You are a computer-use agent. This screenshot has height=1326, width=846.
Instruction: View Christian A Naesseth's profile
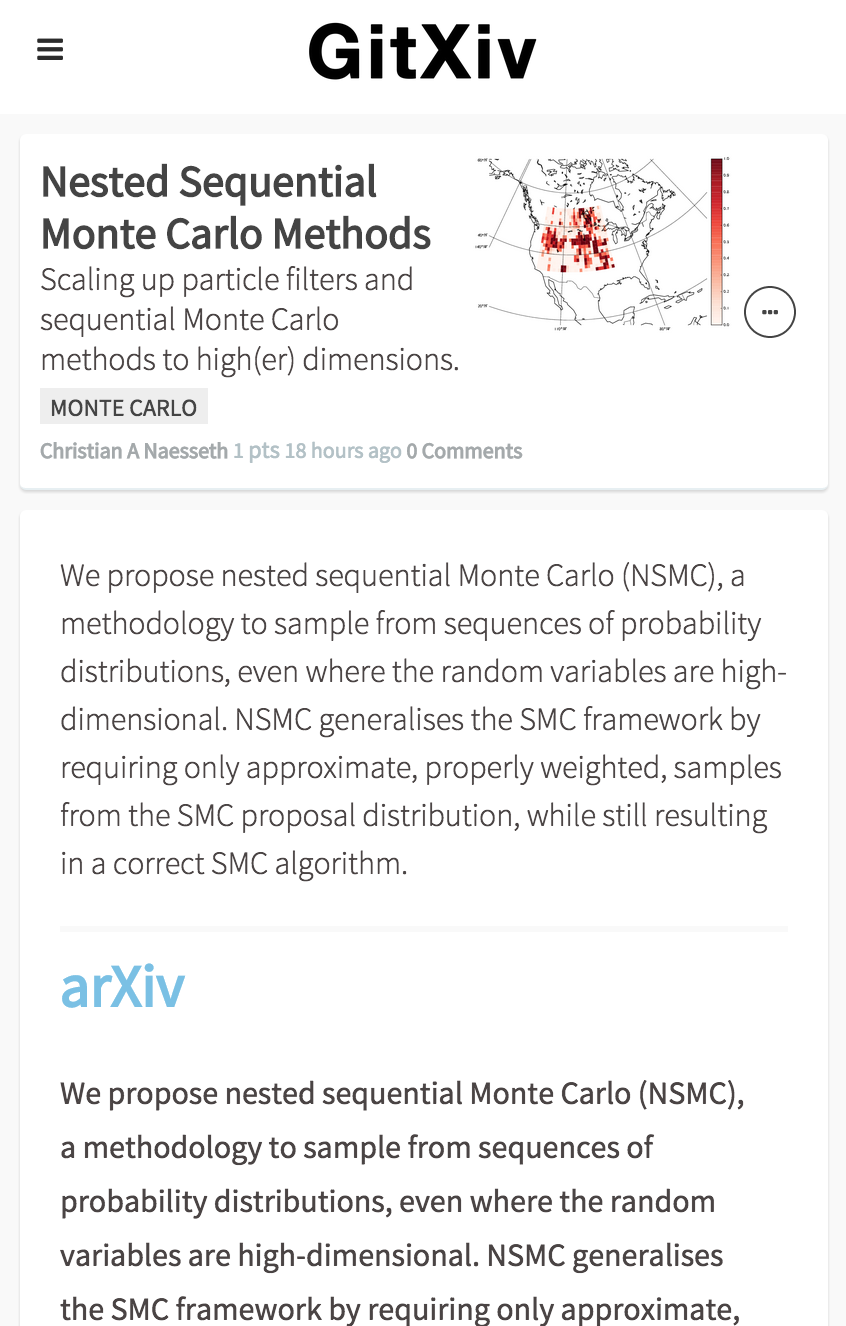pyautogui.click(x=133, y=450)
